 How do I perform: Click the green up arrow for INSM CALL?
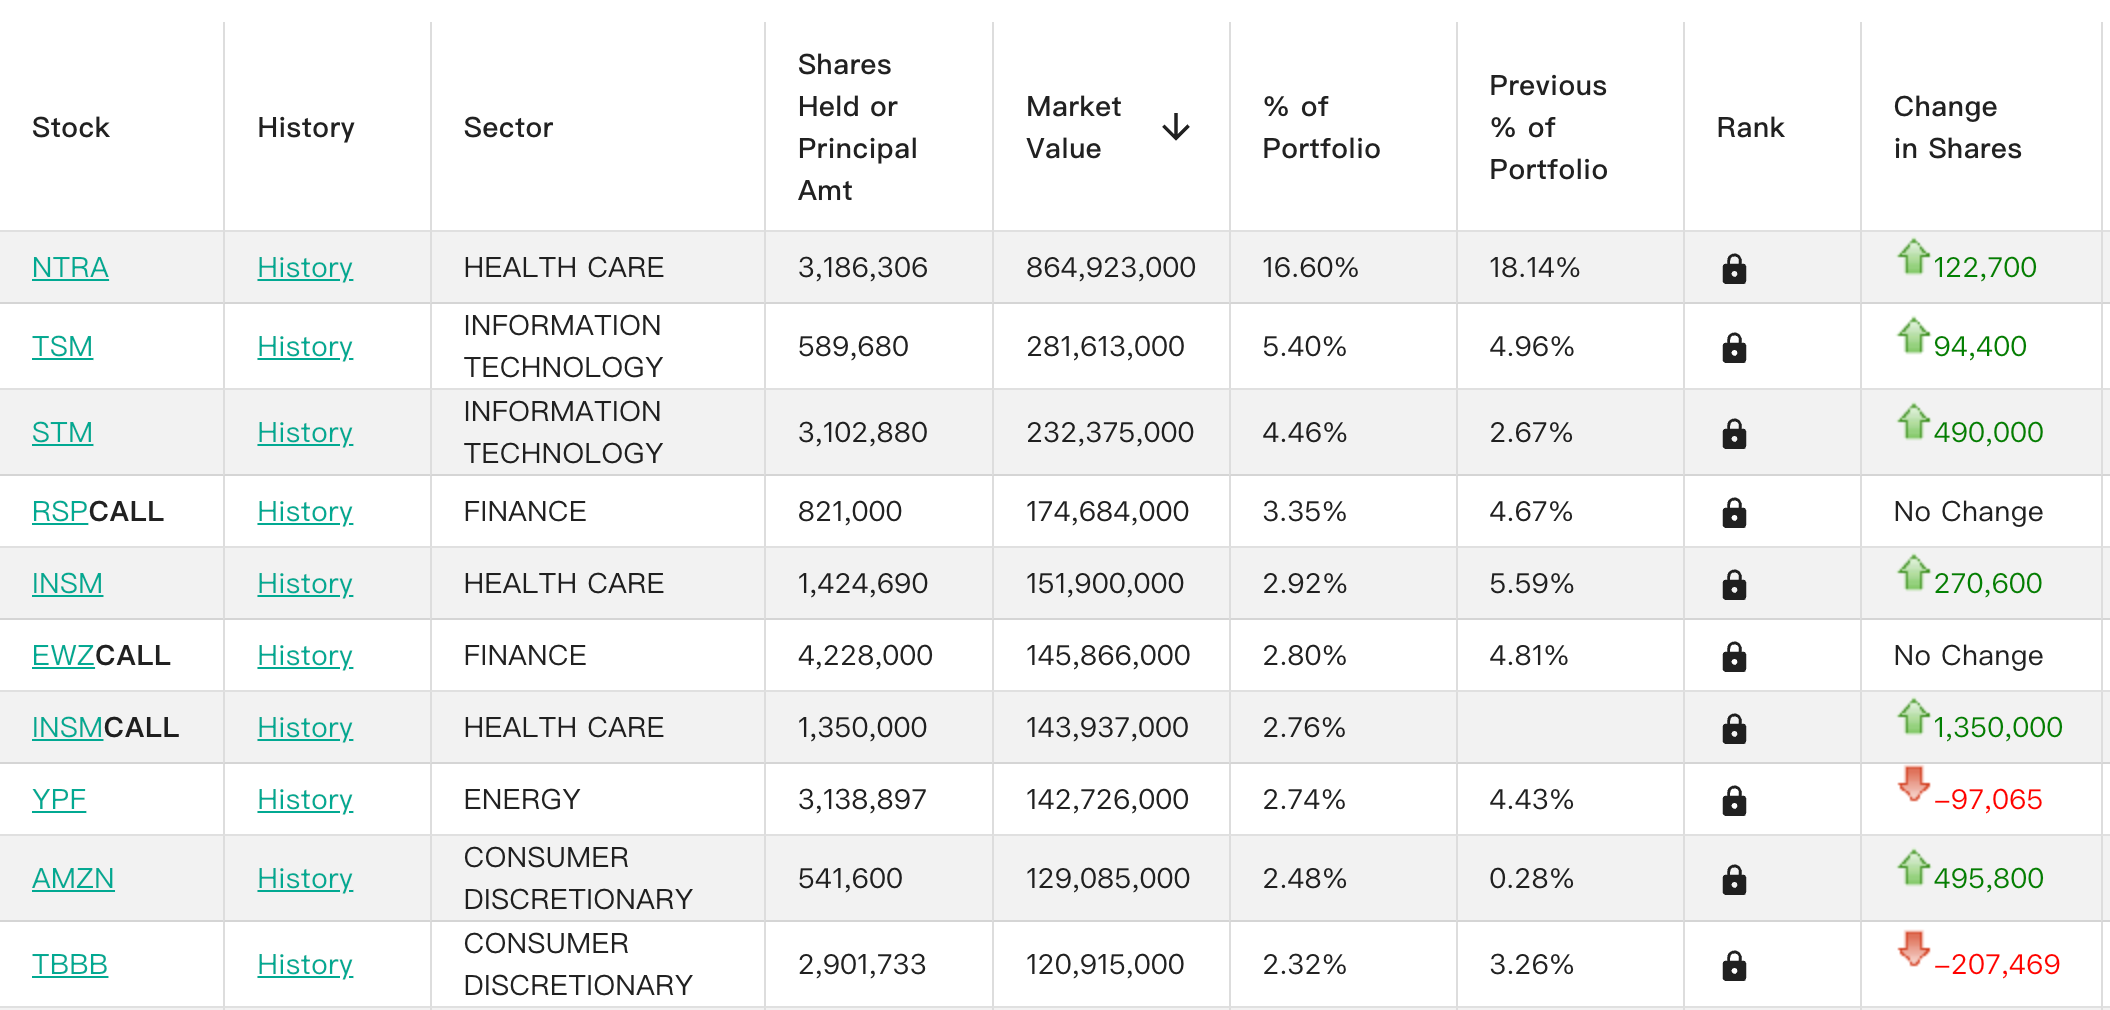tap(1913, 716)
